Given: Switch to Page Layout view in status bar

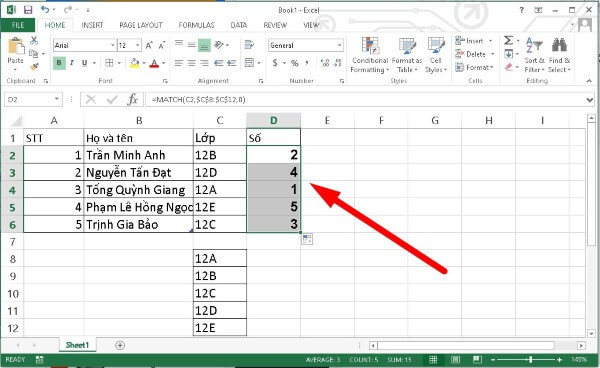Looking at the screenshot, I should click(455, 360).
